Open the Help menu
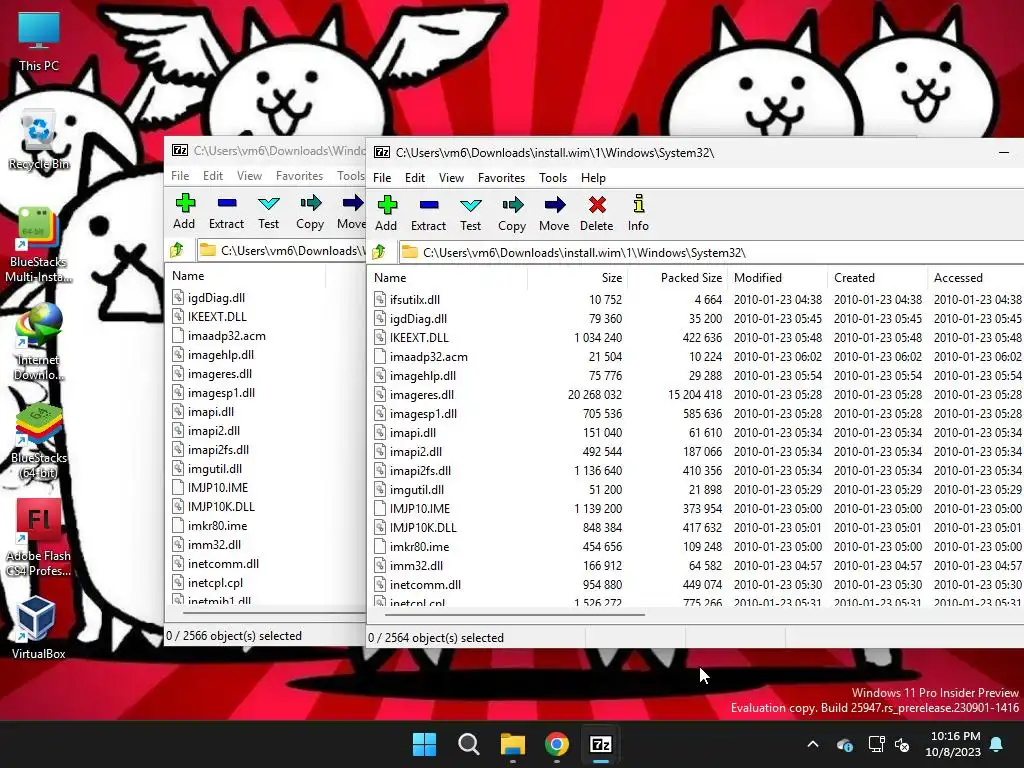Viewport: 1024px width, 768px height. click(594, 178)
